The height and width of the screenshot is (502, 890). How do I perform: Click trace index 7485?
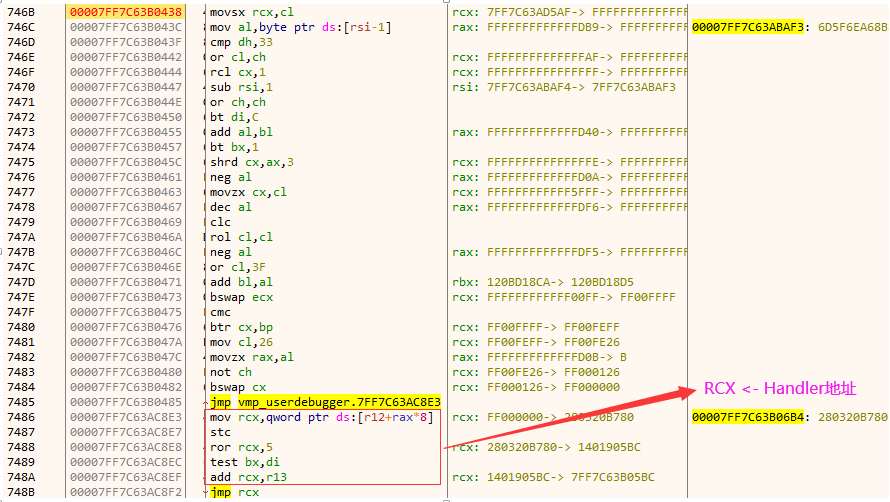click(x=21, y=402)
